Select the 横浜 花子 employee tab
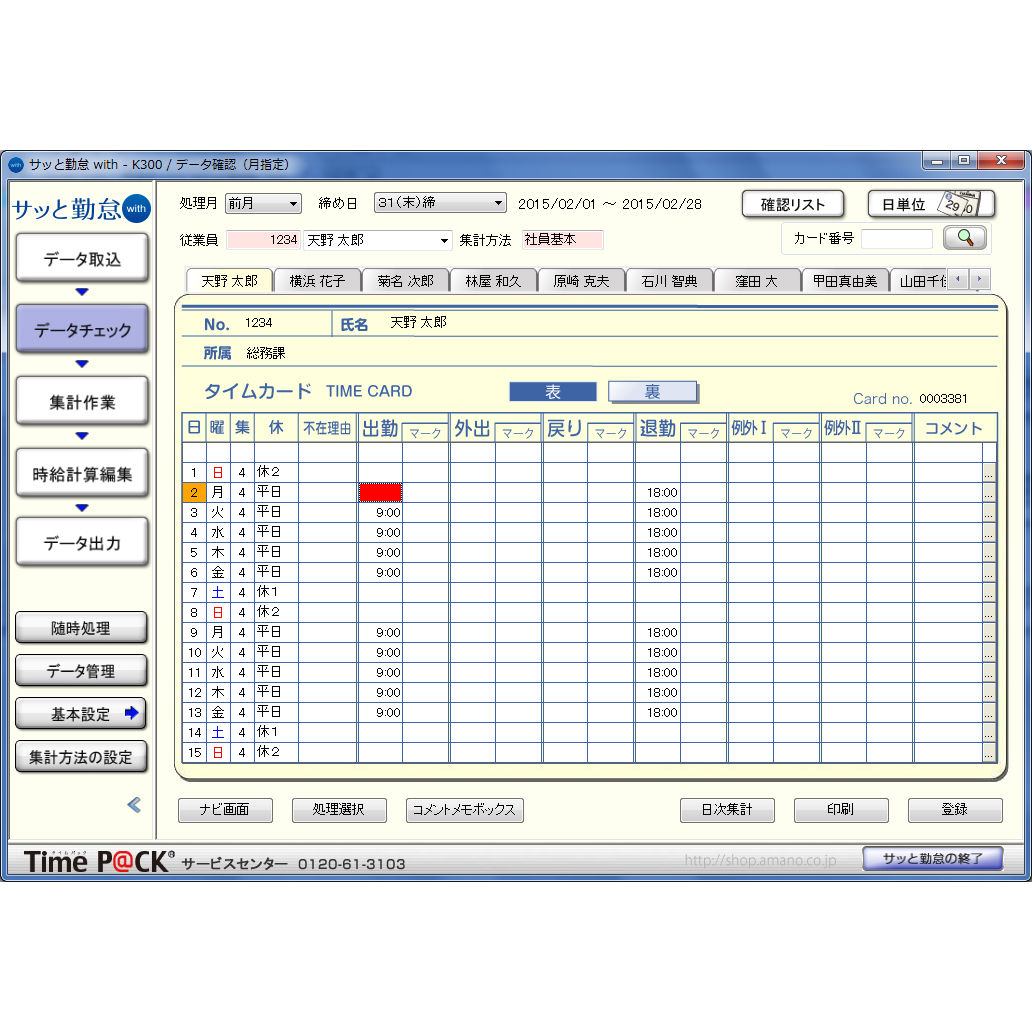1032x1032 pixels. (317, 281)
